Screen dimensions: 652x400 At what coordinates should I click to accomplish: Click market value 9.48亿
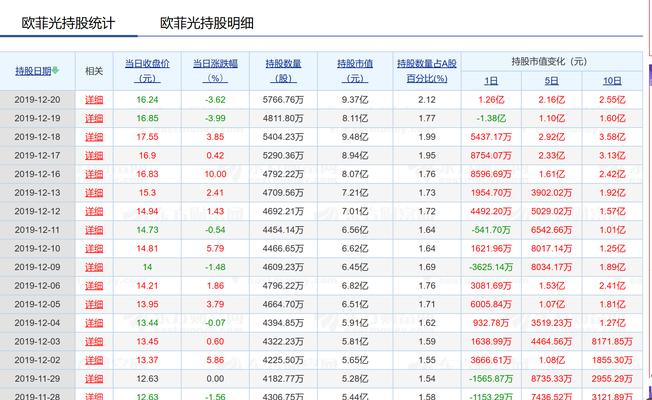(x=355, y=137)
